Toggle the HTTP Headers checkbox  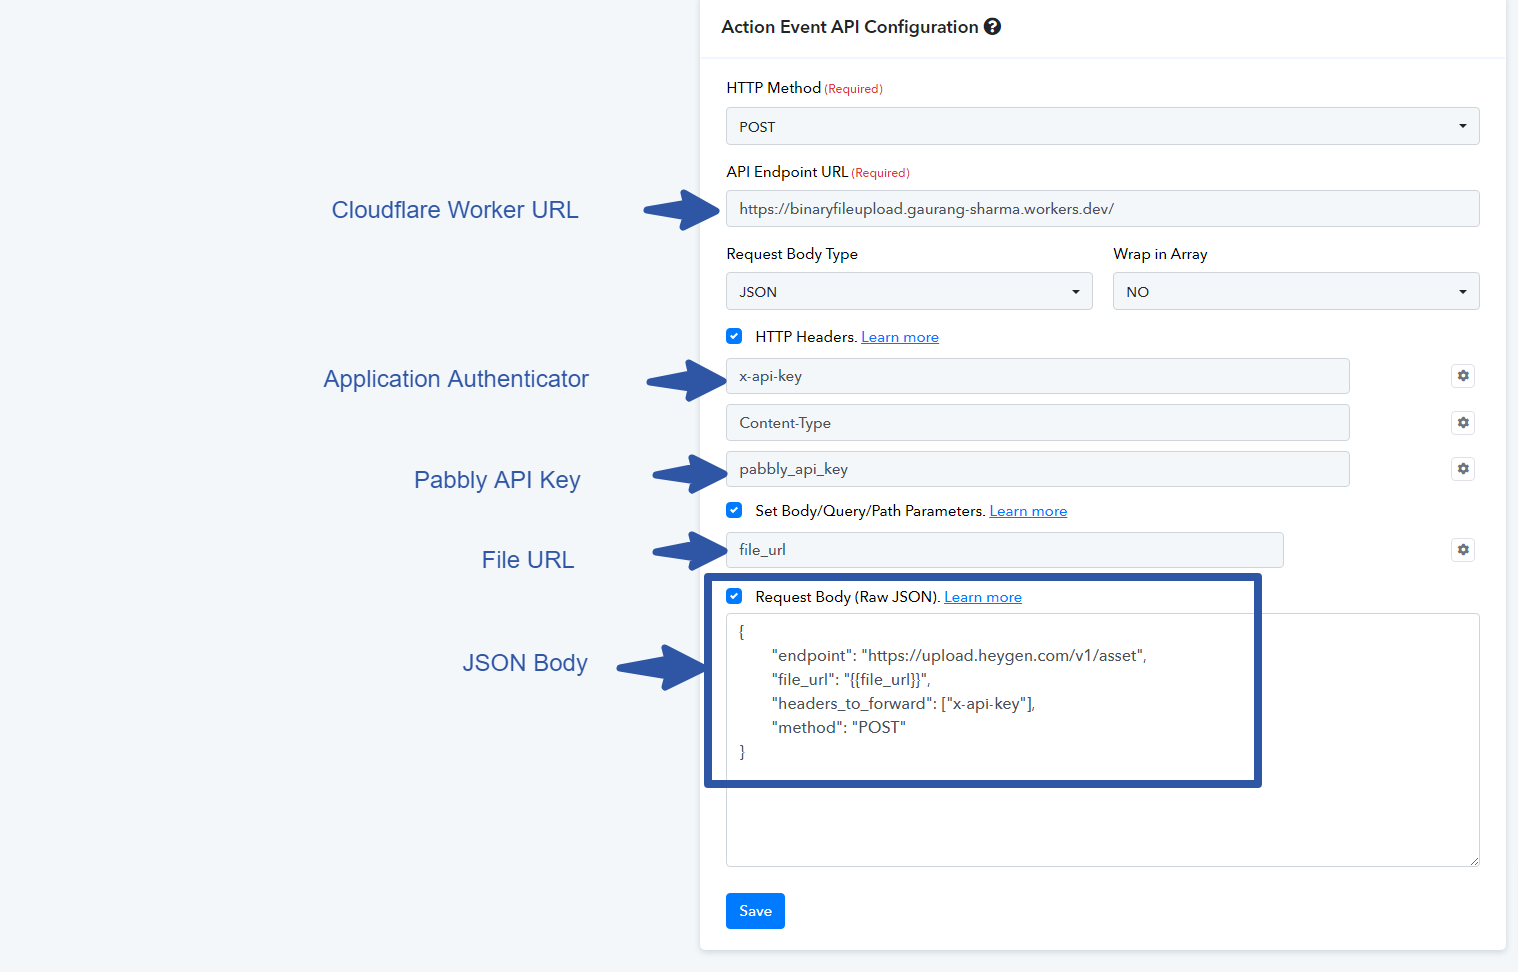click(734, 336)
